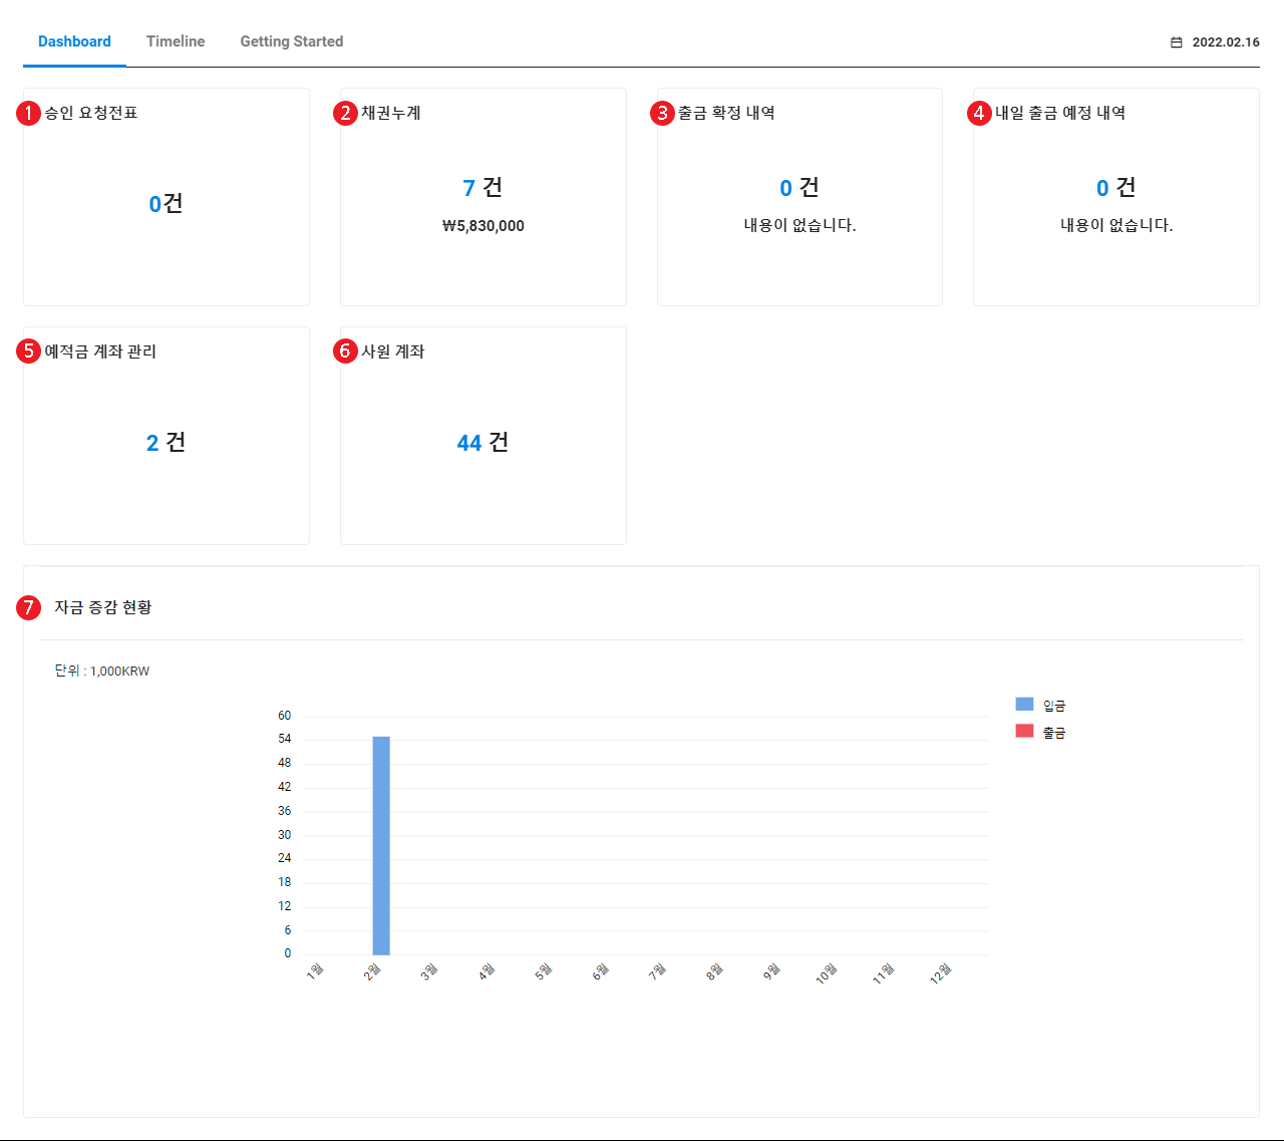Open the 7 건 count in 채권누계
Viewport: 1284px width, 1141px height.
click(x=482, y=188)
